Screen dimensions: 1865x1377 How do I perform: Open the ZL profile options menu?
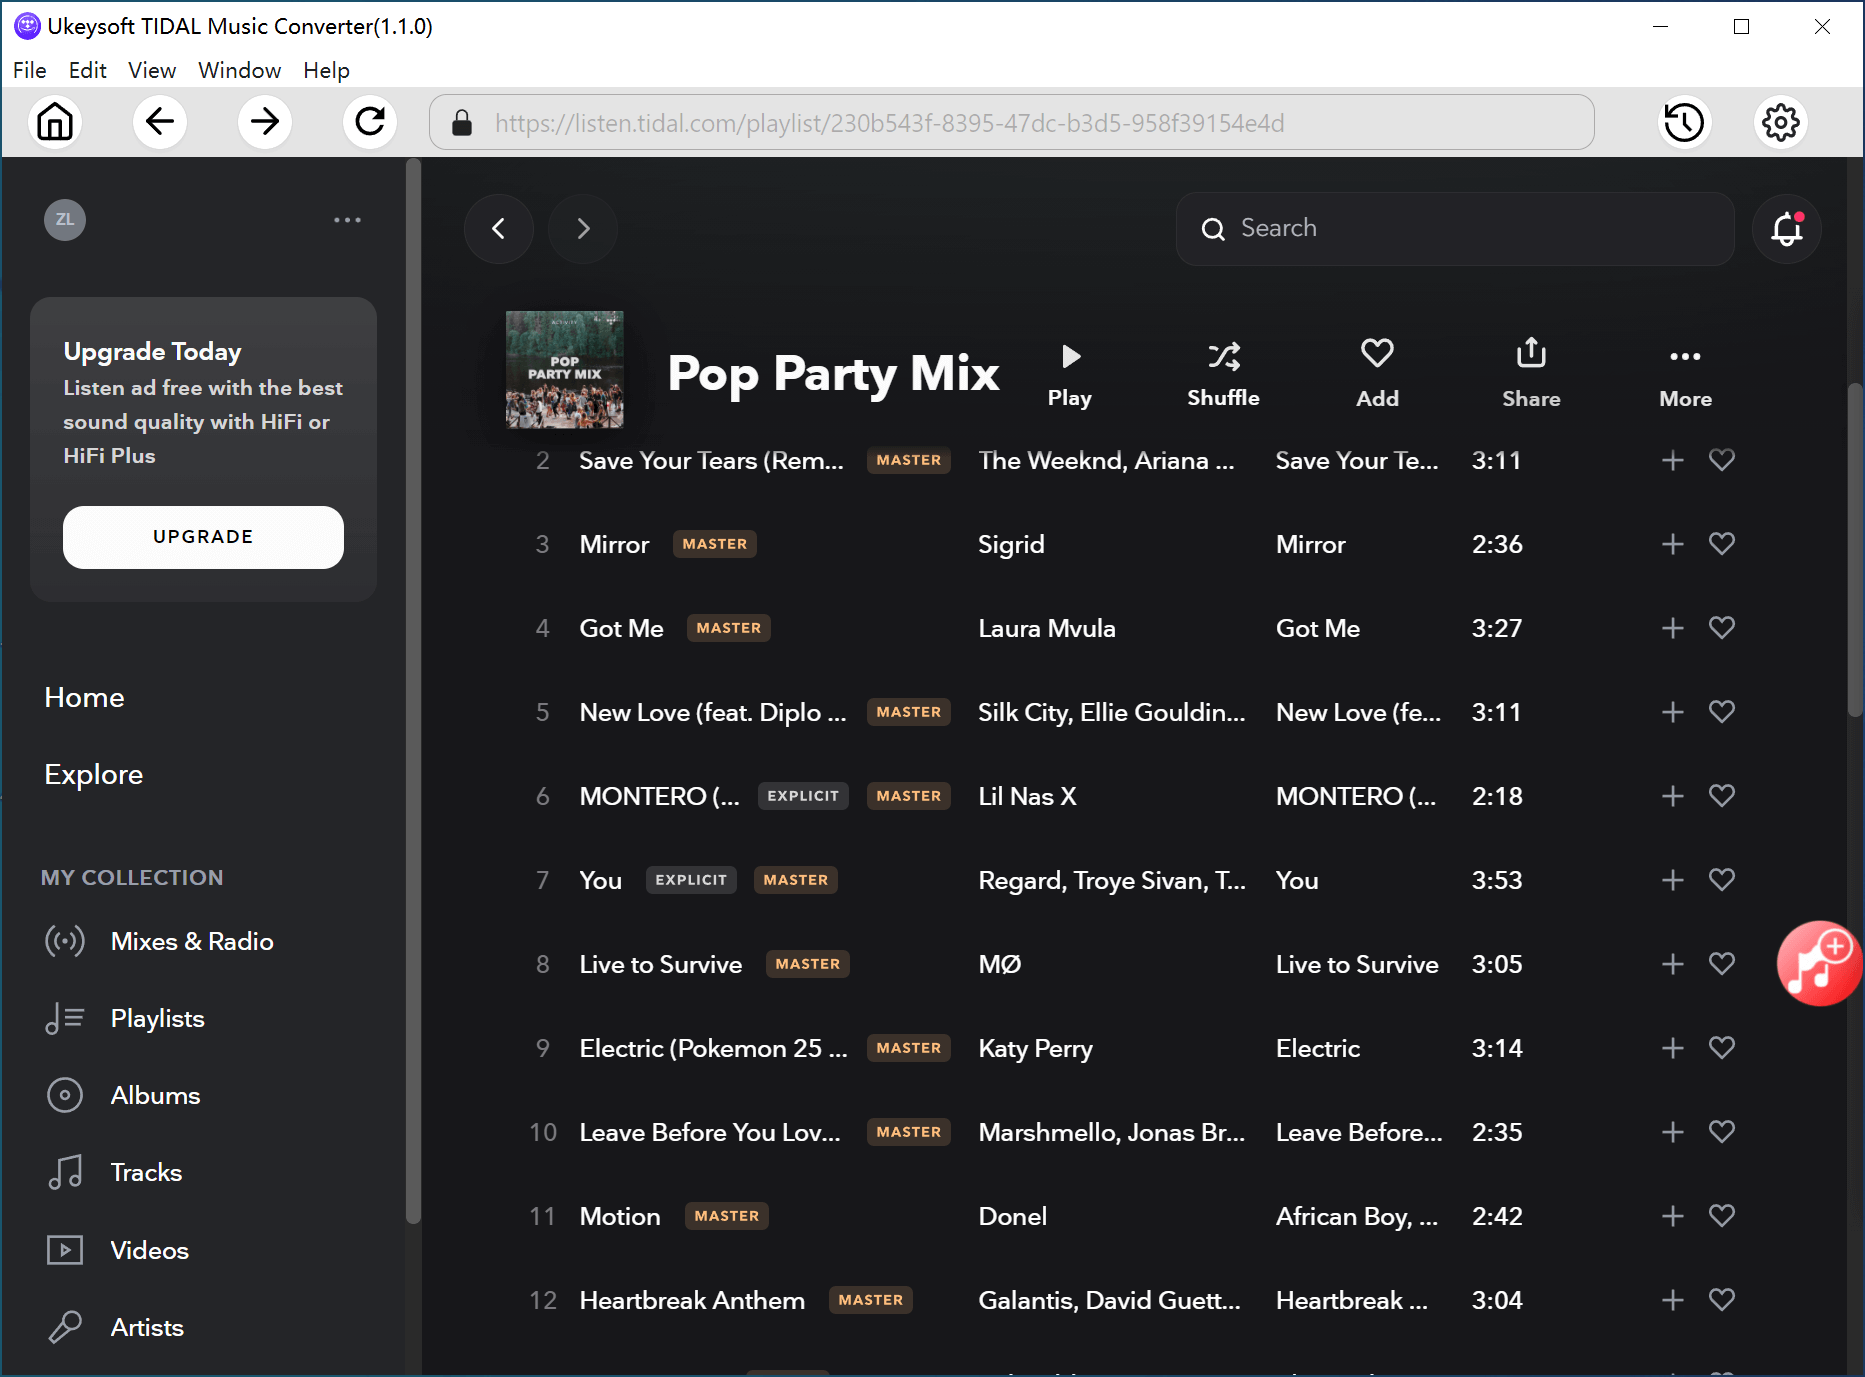(x=347, y=220)
